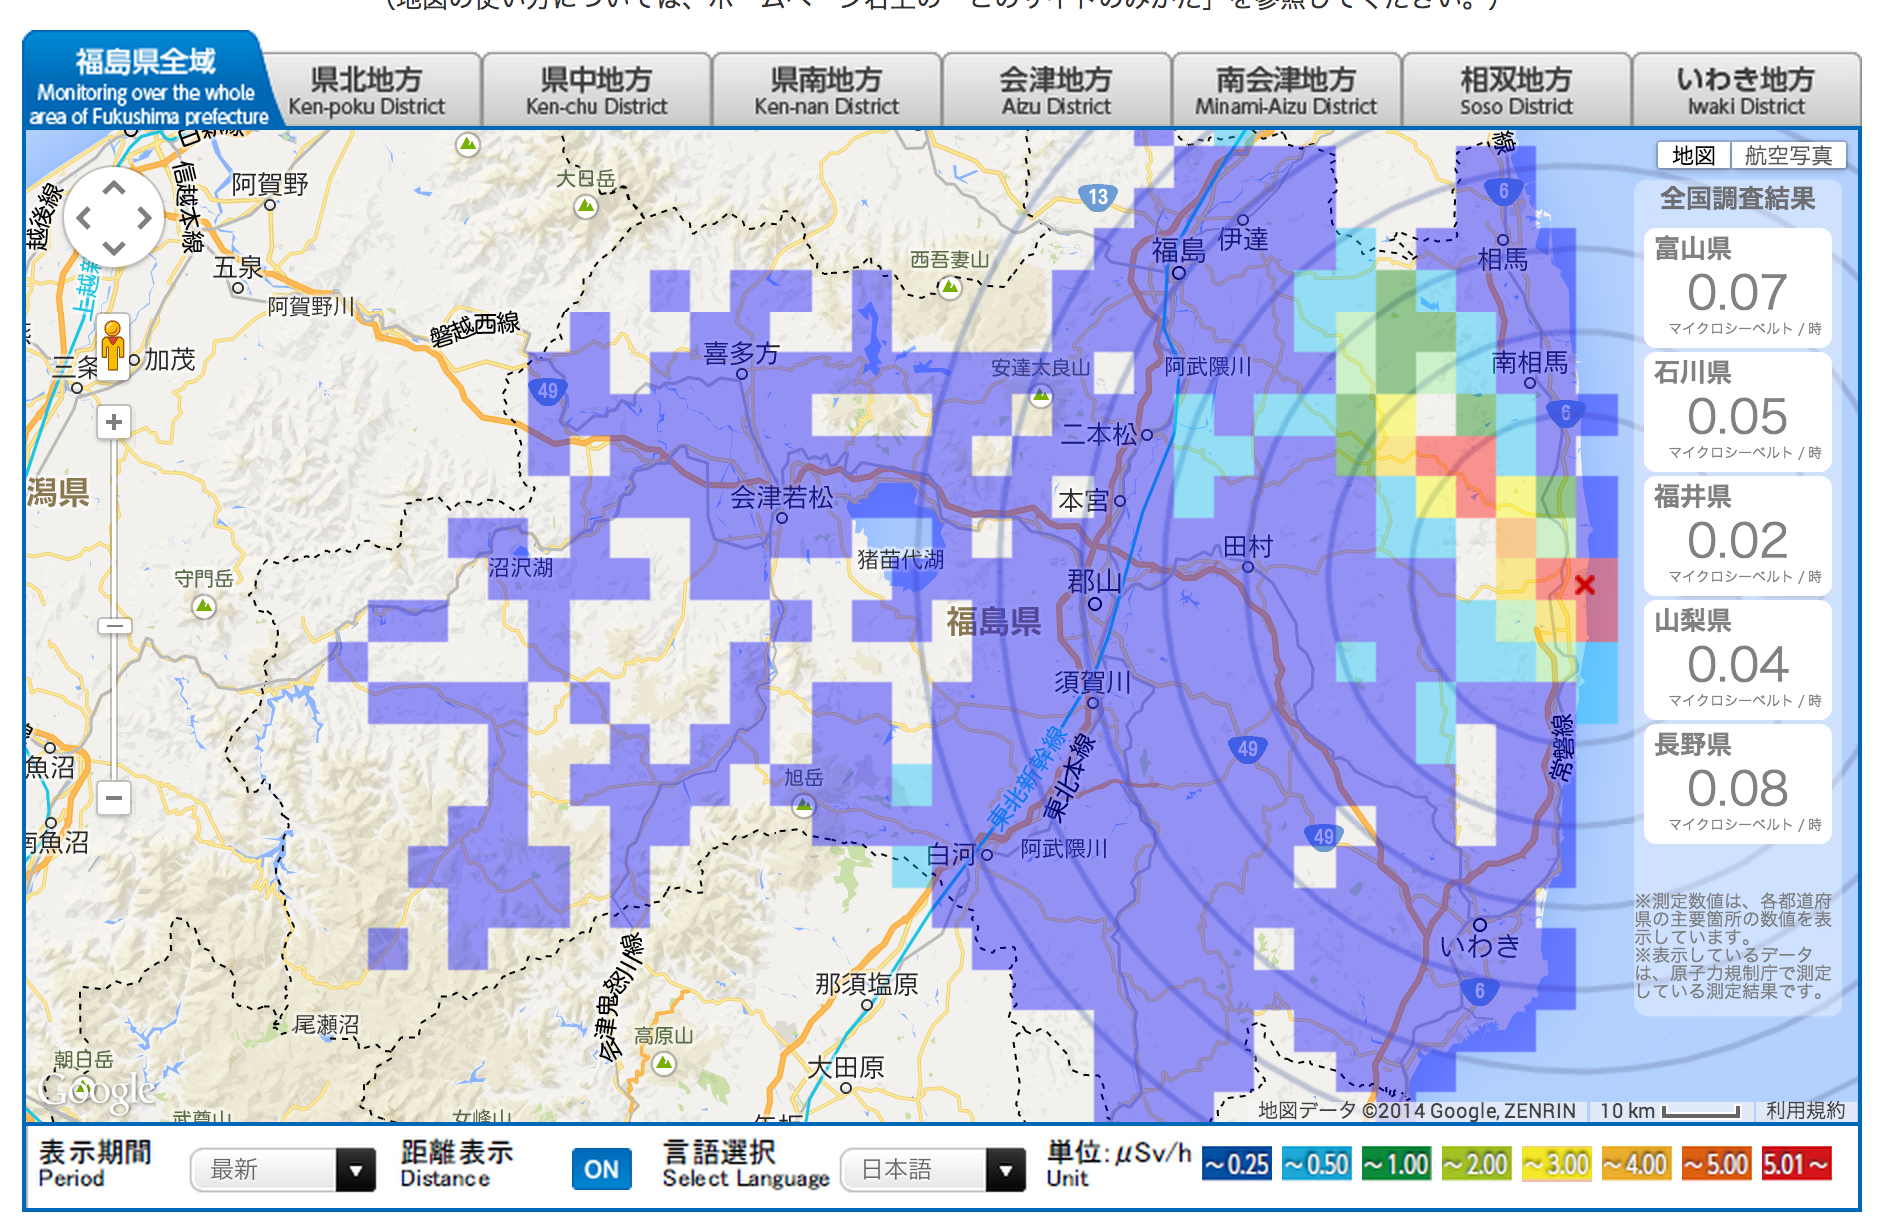Open the Soso District tab
1888x1222 pixels.
point(1517,91)
